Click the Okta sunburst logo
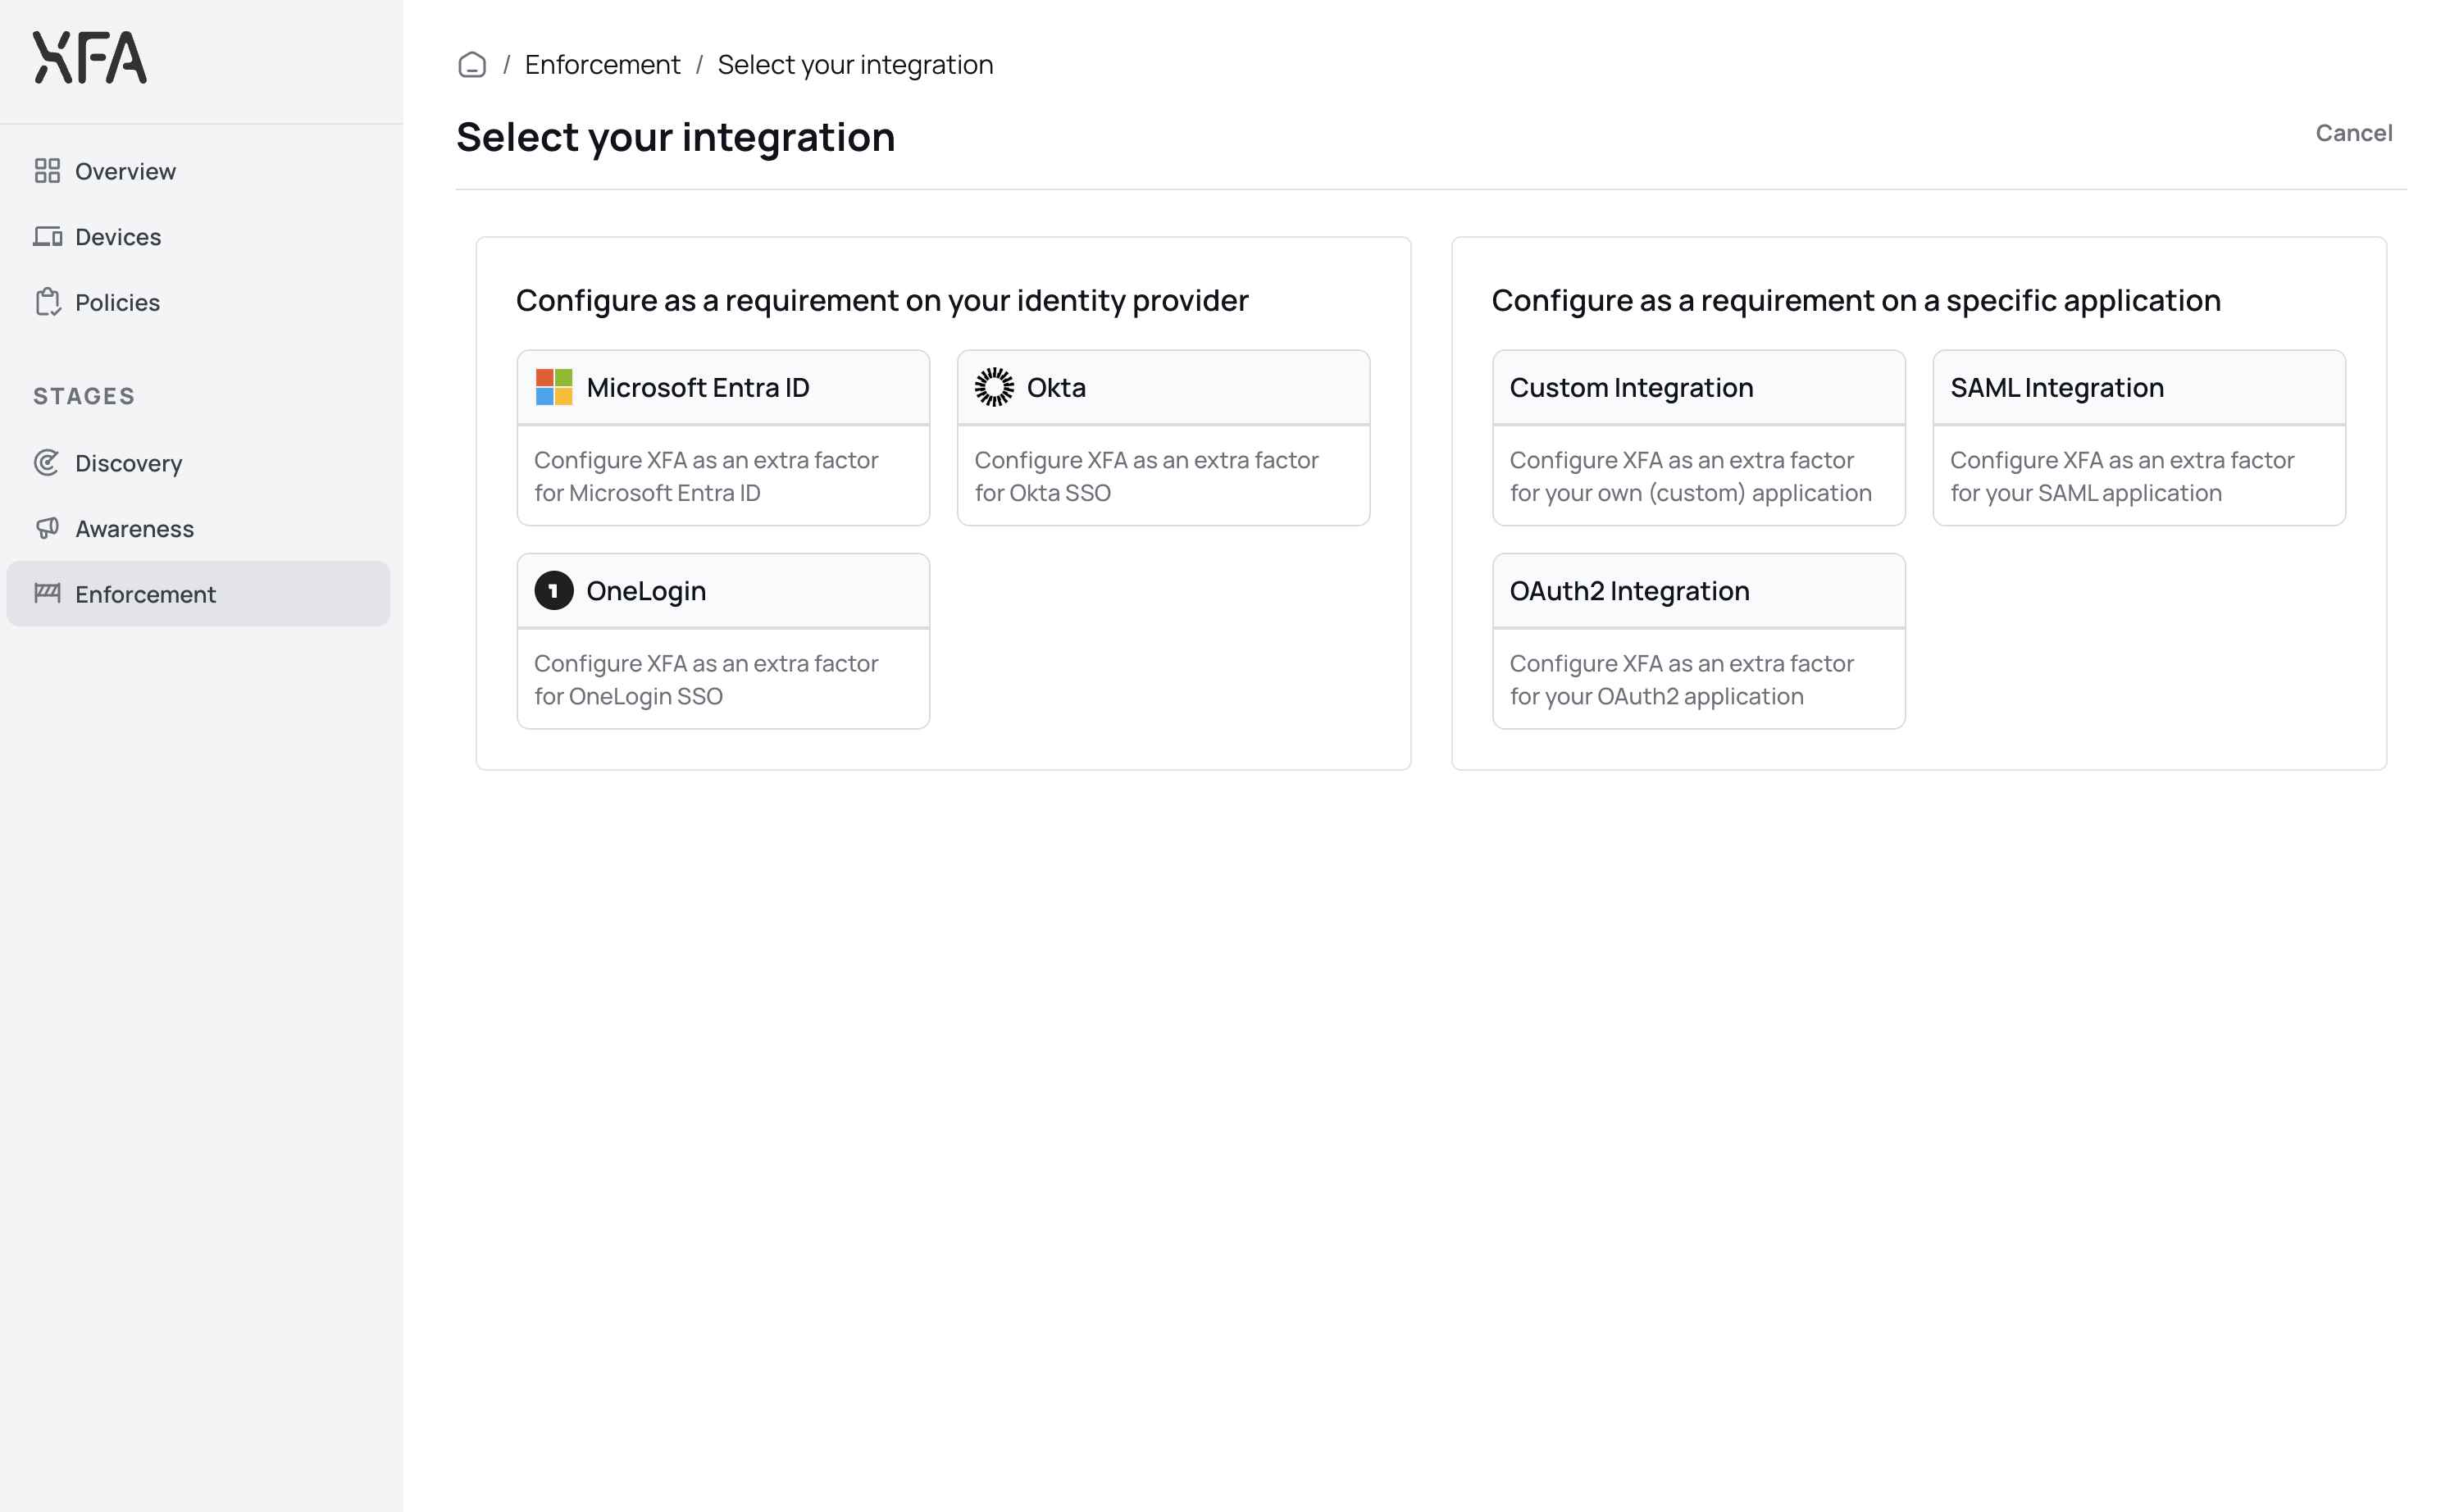Viewport: 2450px width, 1512px height. (994, 387)
